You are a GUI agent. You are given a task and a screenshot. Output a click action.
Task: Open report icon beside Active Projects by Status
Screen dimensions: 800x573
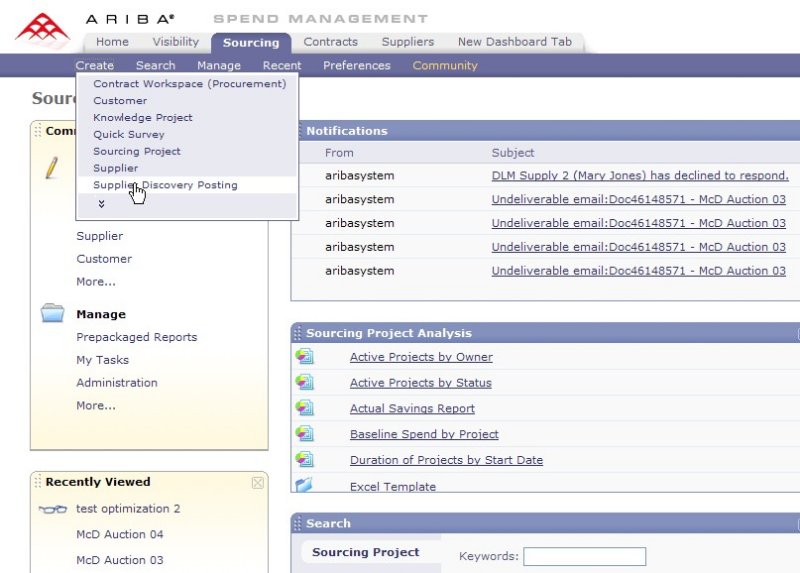pos(305,382)
